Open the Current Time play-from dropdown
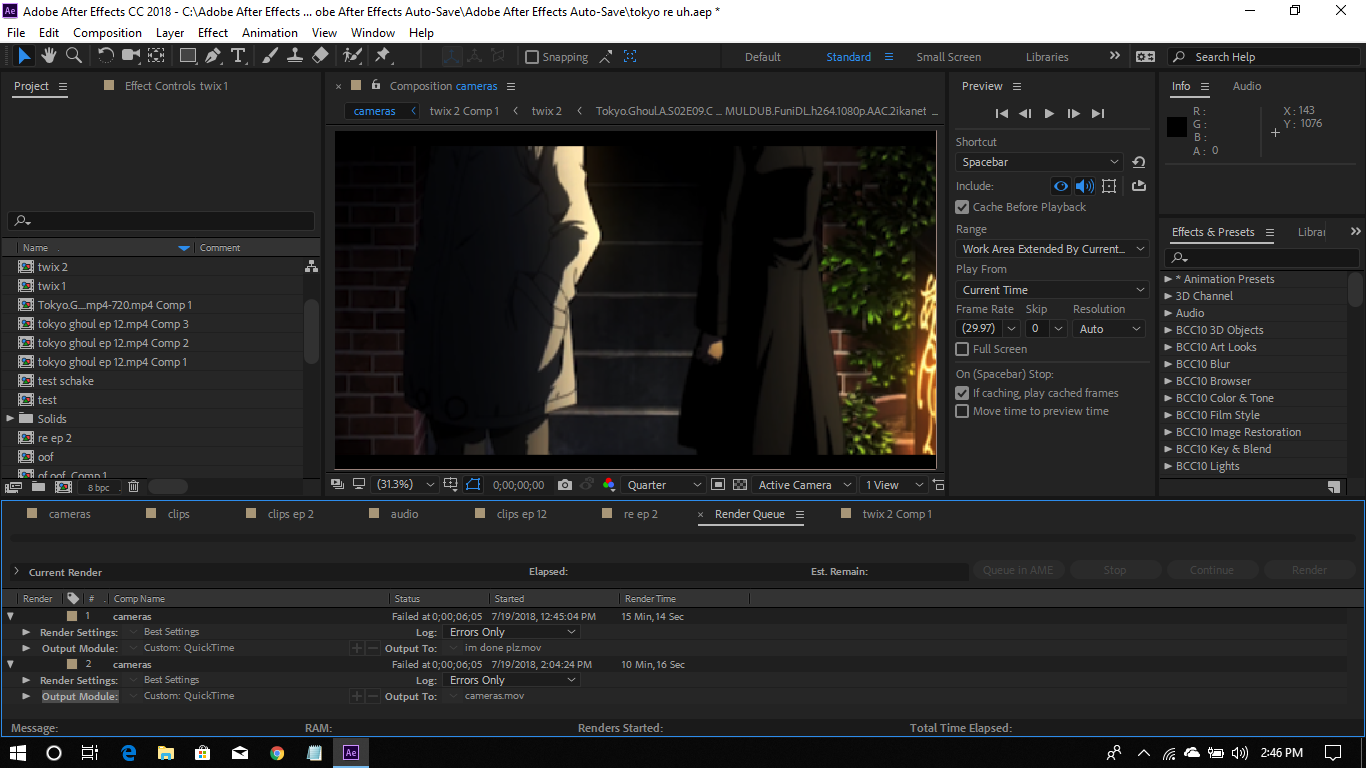This screenshot has width=1366, height=768. click(x=1052, y=290)
